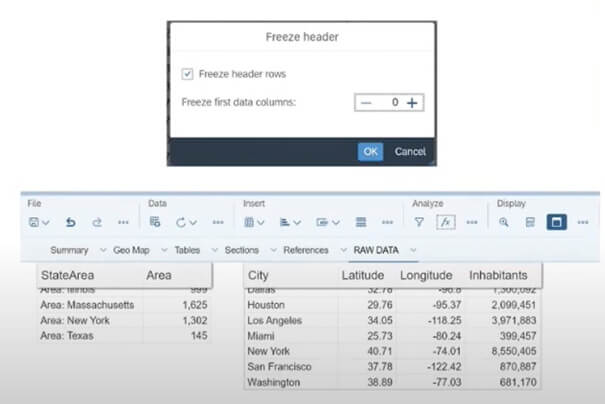Expand the Refresh dropdown arrow

point(193,223)
